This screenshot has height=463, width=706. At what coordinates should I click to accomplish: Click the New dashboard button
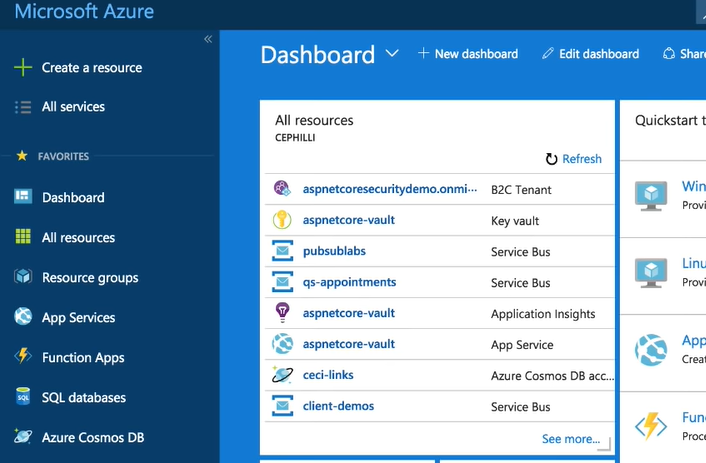(468, 54)
